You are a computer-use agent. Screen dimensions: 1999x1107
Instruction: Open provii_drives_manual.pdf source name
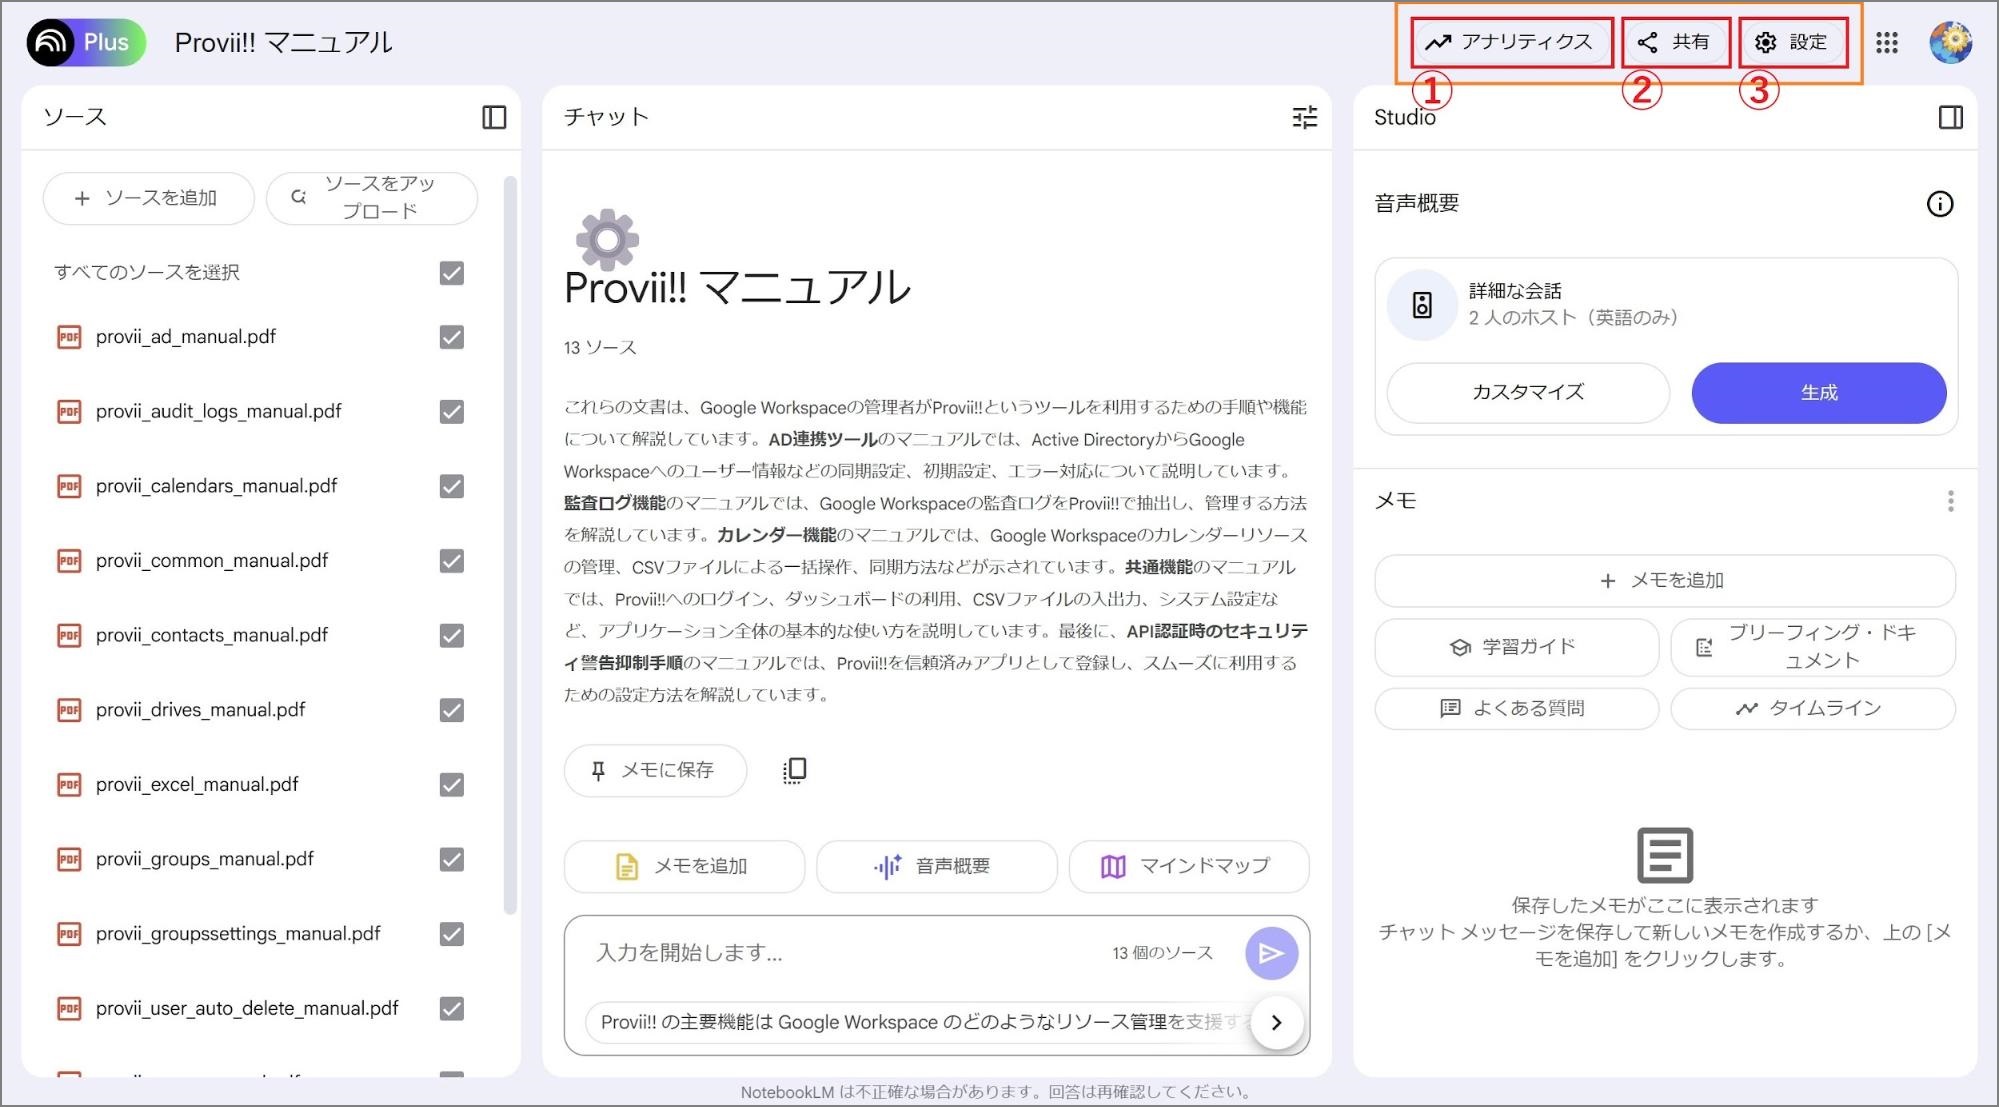201,710
